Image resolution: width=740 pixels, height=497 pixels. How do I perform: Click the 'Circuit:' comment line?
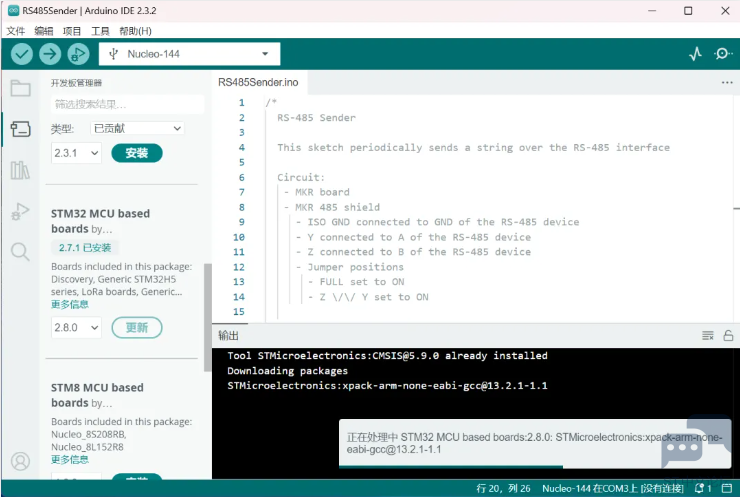click(301, 177)
